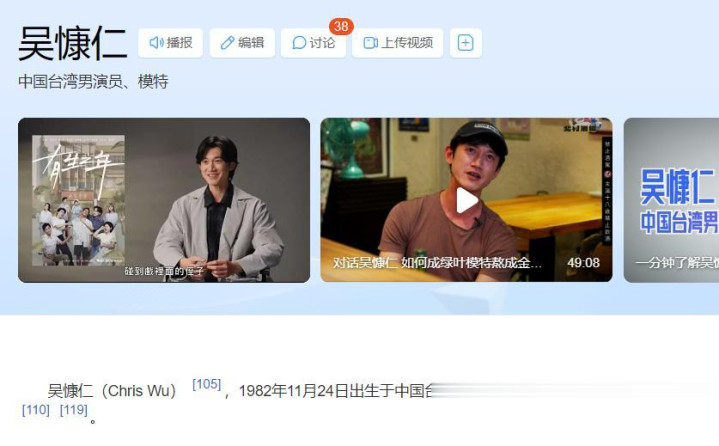Open the 一分钟了解 video thumbnail
This screenshot has height=446, width=719.
671,200
